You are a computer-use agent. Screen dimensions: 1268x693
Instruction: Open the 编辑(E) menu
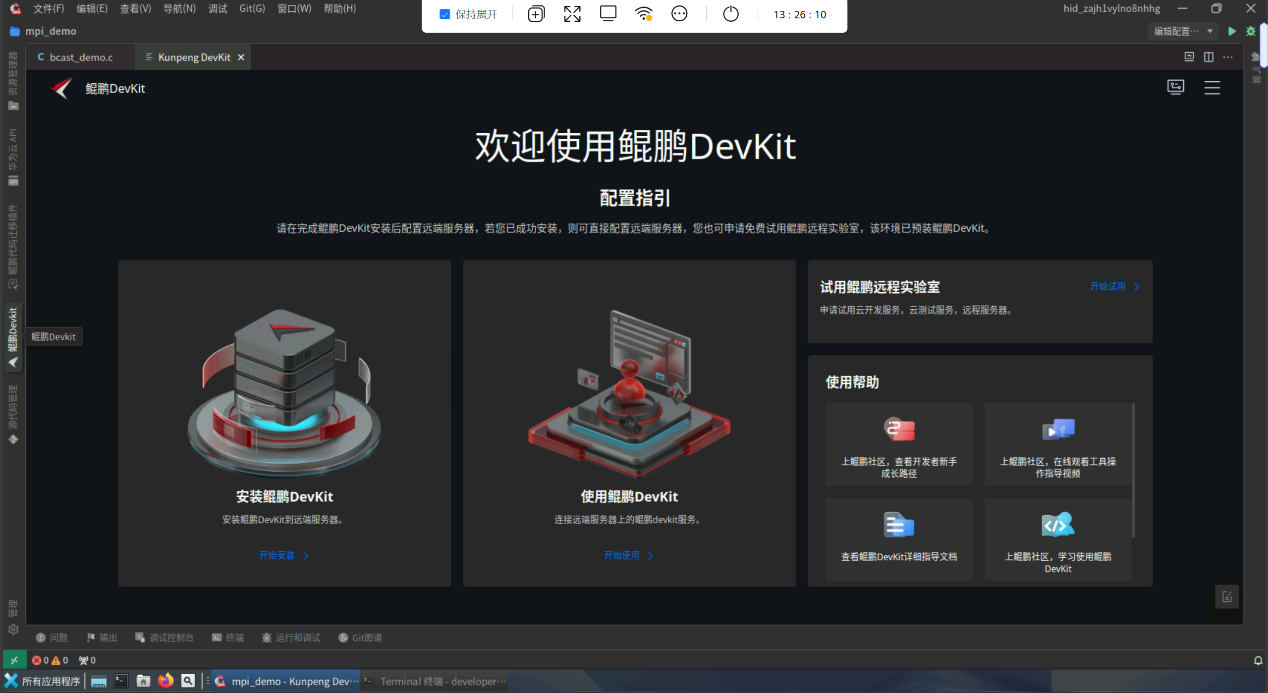92,8
